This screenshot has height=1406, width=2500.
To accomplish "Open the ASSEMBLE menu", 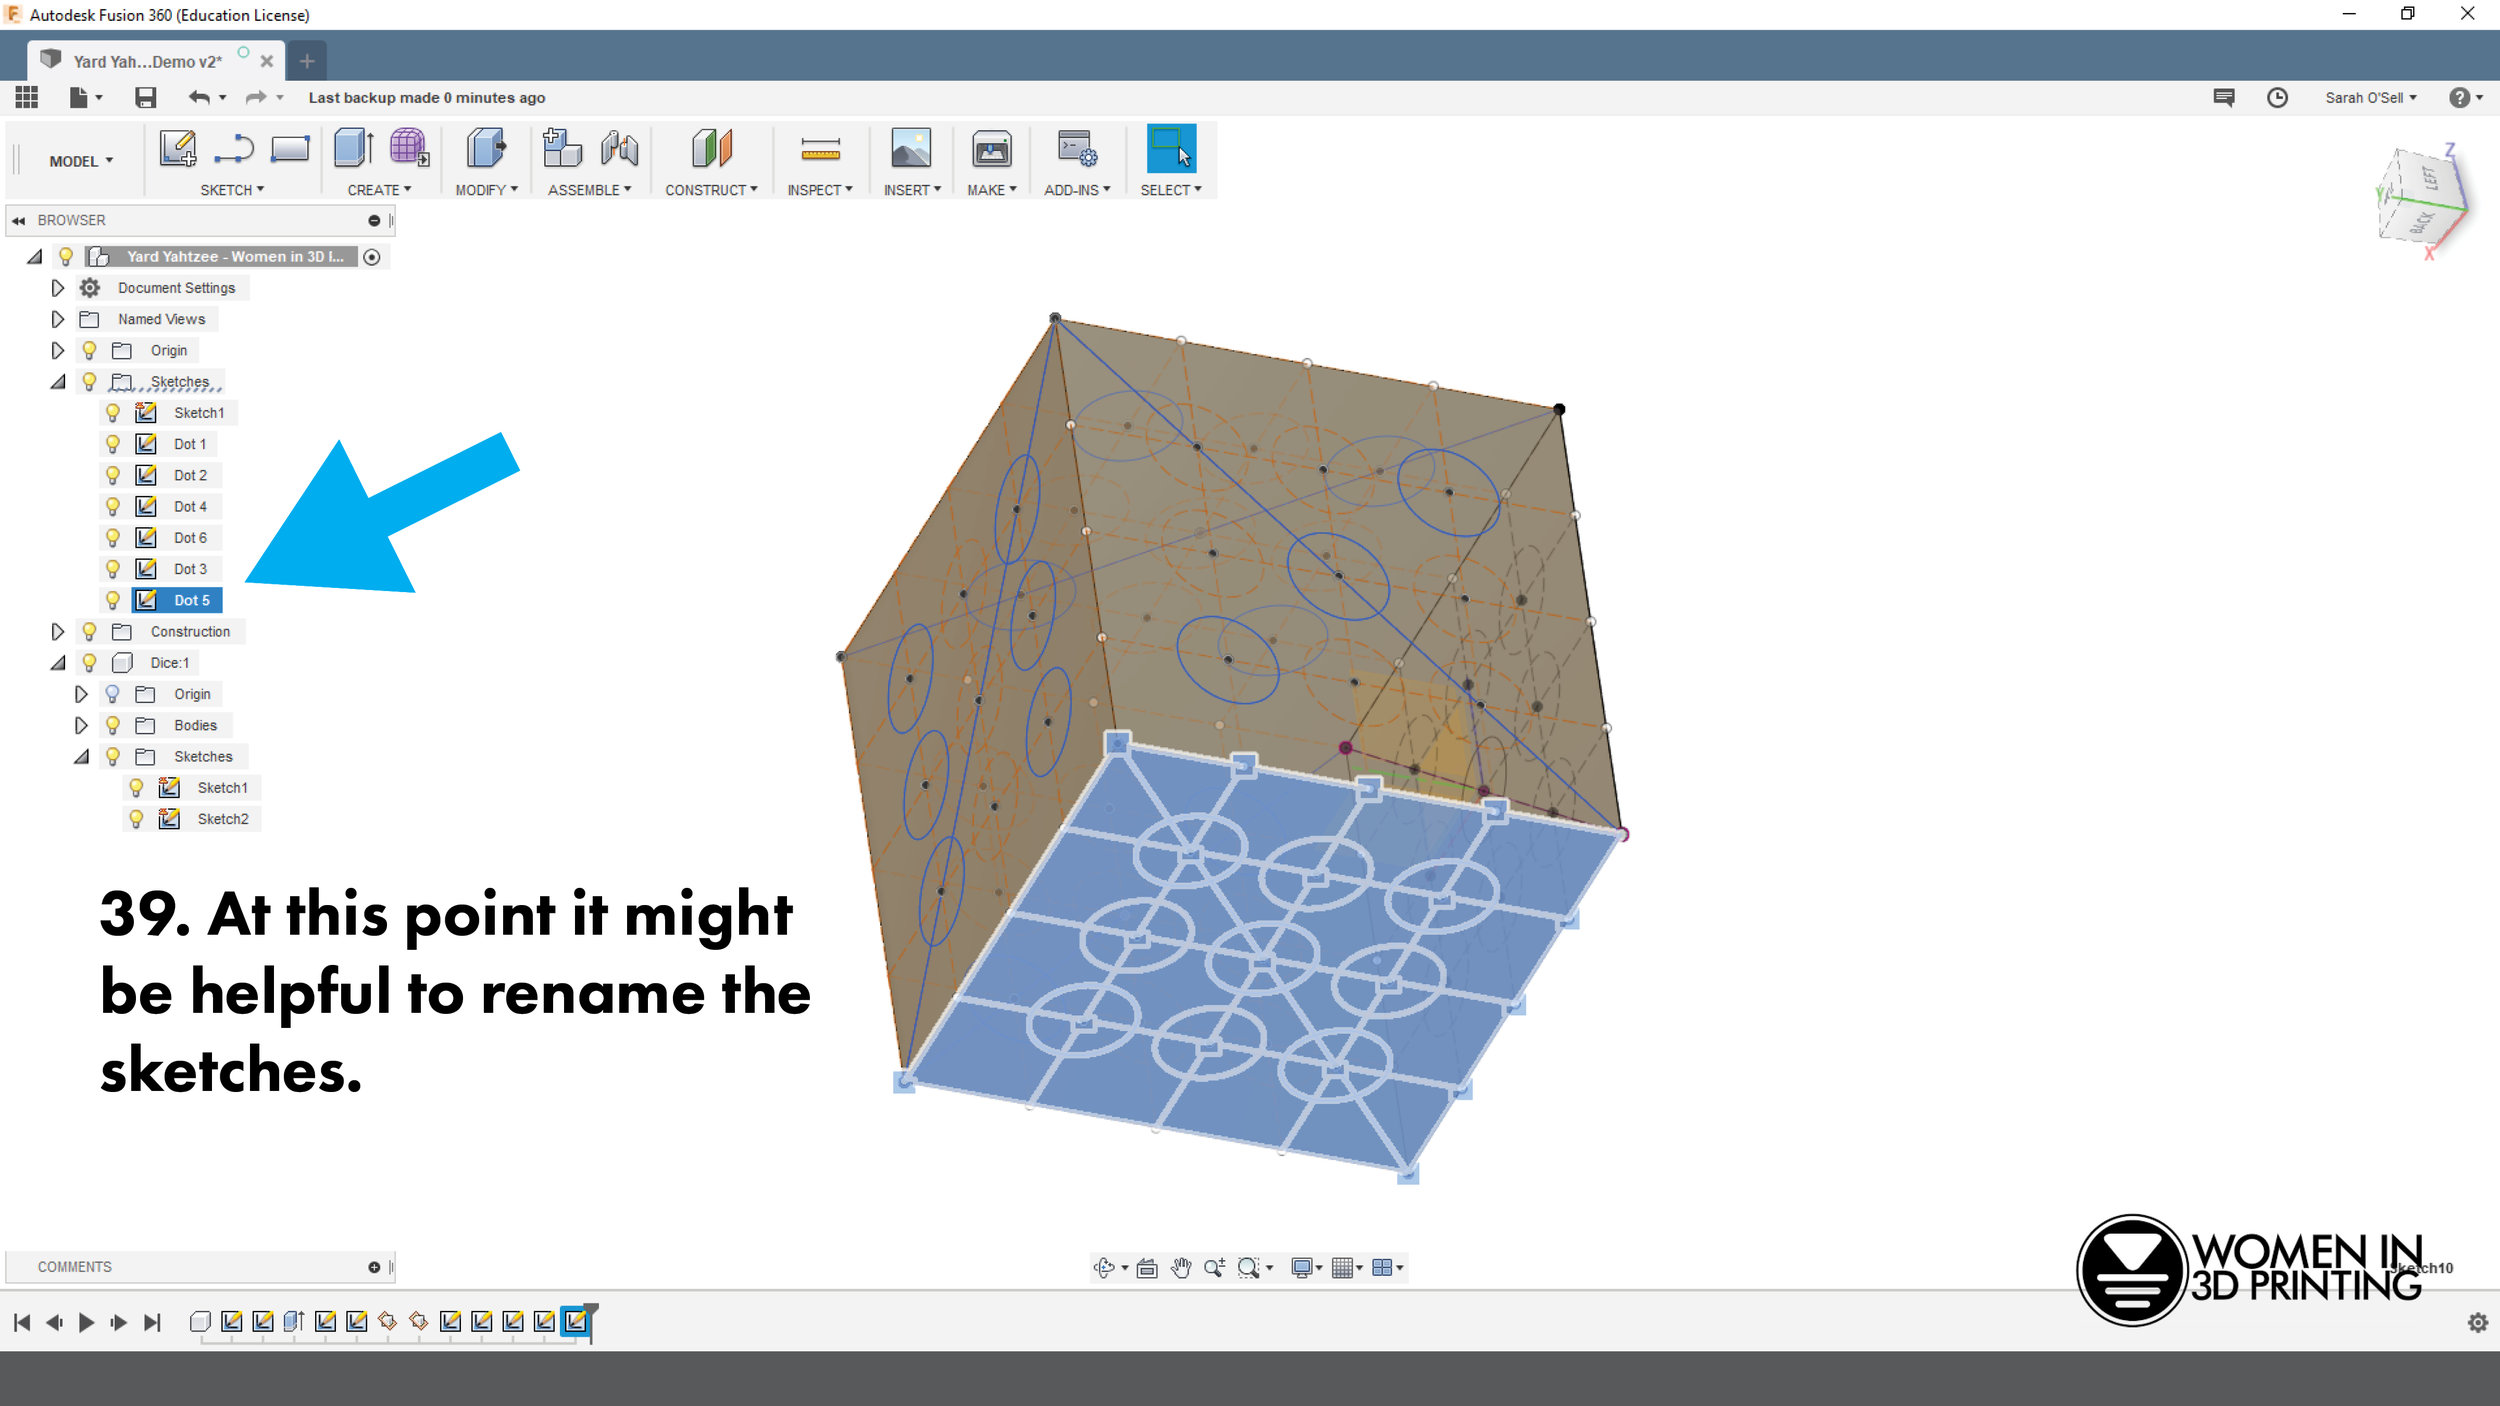I will (x=589, y=190).
